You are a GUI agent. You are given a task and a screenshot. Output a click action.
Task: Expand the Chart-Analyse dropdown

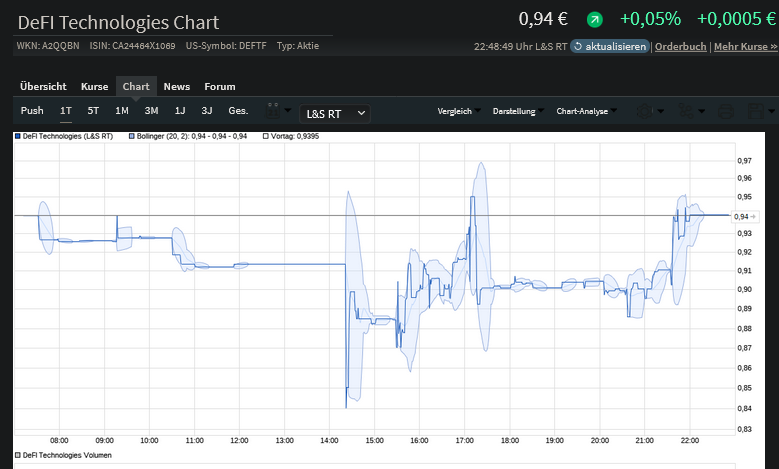pos(585,112)
